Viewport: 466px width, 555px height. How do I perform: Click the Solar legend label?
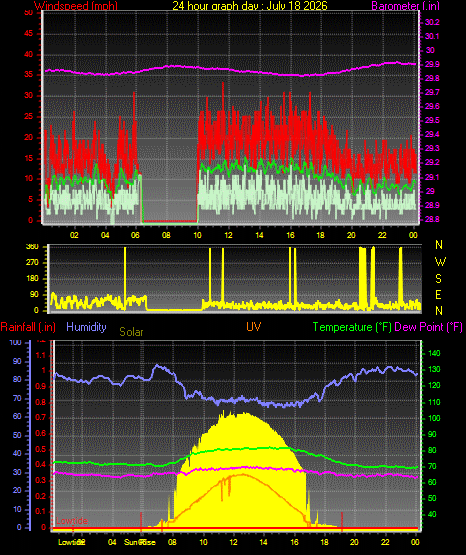point(131,332)
